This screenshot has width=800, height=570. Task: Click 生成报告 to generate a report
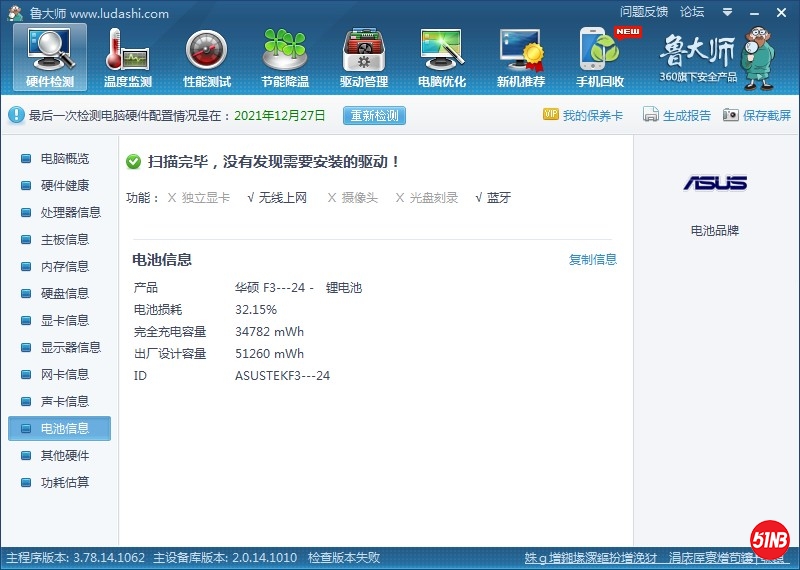click(677, 115)
